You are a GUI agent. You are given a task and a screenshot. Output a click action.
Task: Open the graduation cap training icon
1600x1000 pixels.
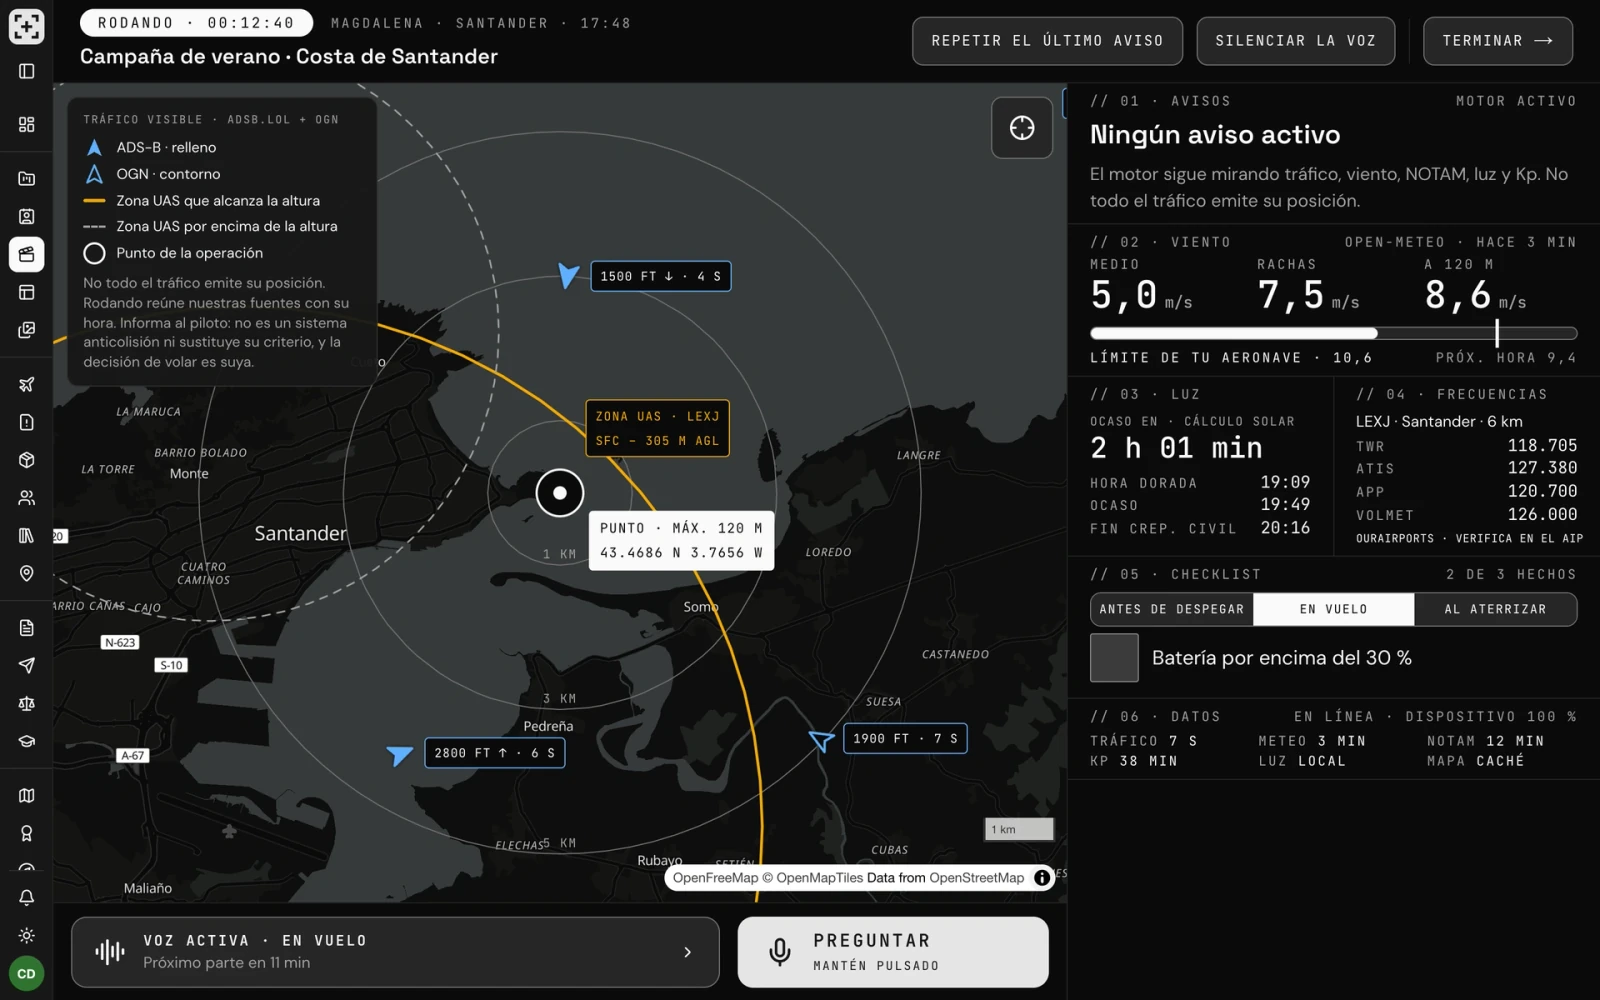click(x=27, y=741)
